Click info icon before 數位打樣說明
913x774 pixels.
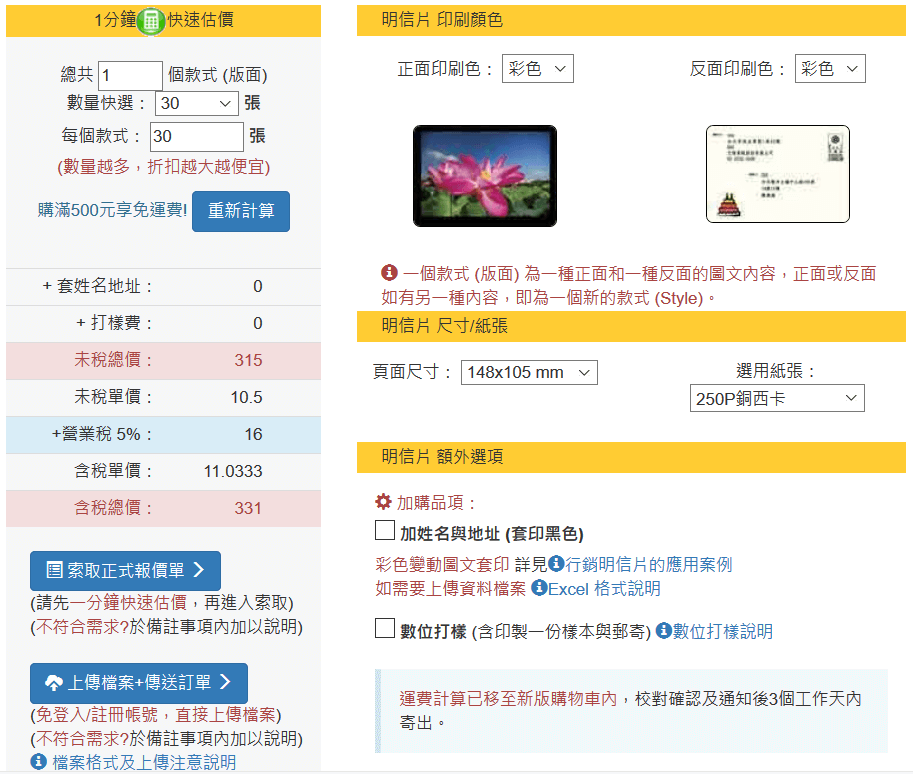(662, 631)
